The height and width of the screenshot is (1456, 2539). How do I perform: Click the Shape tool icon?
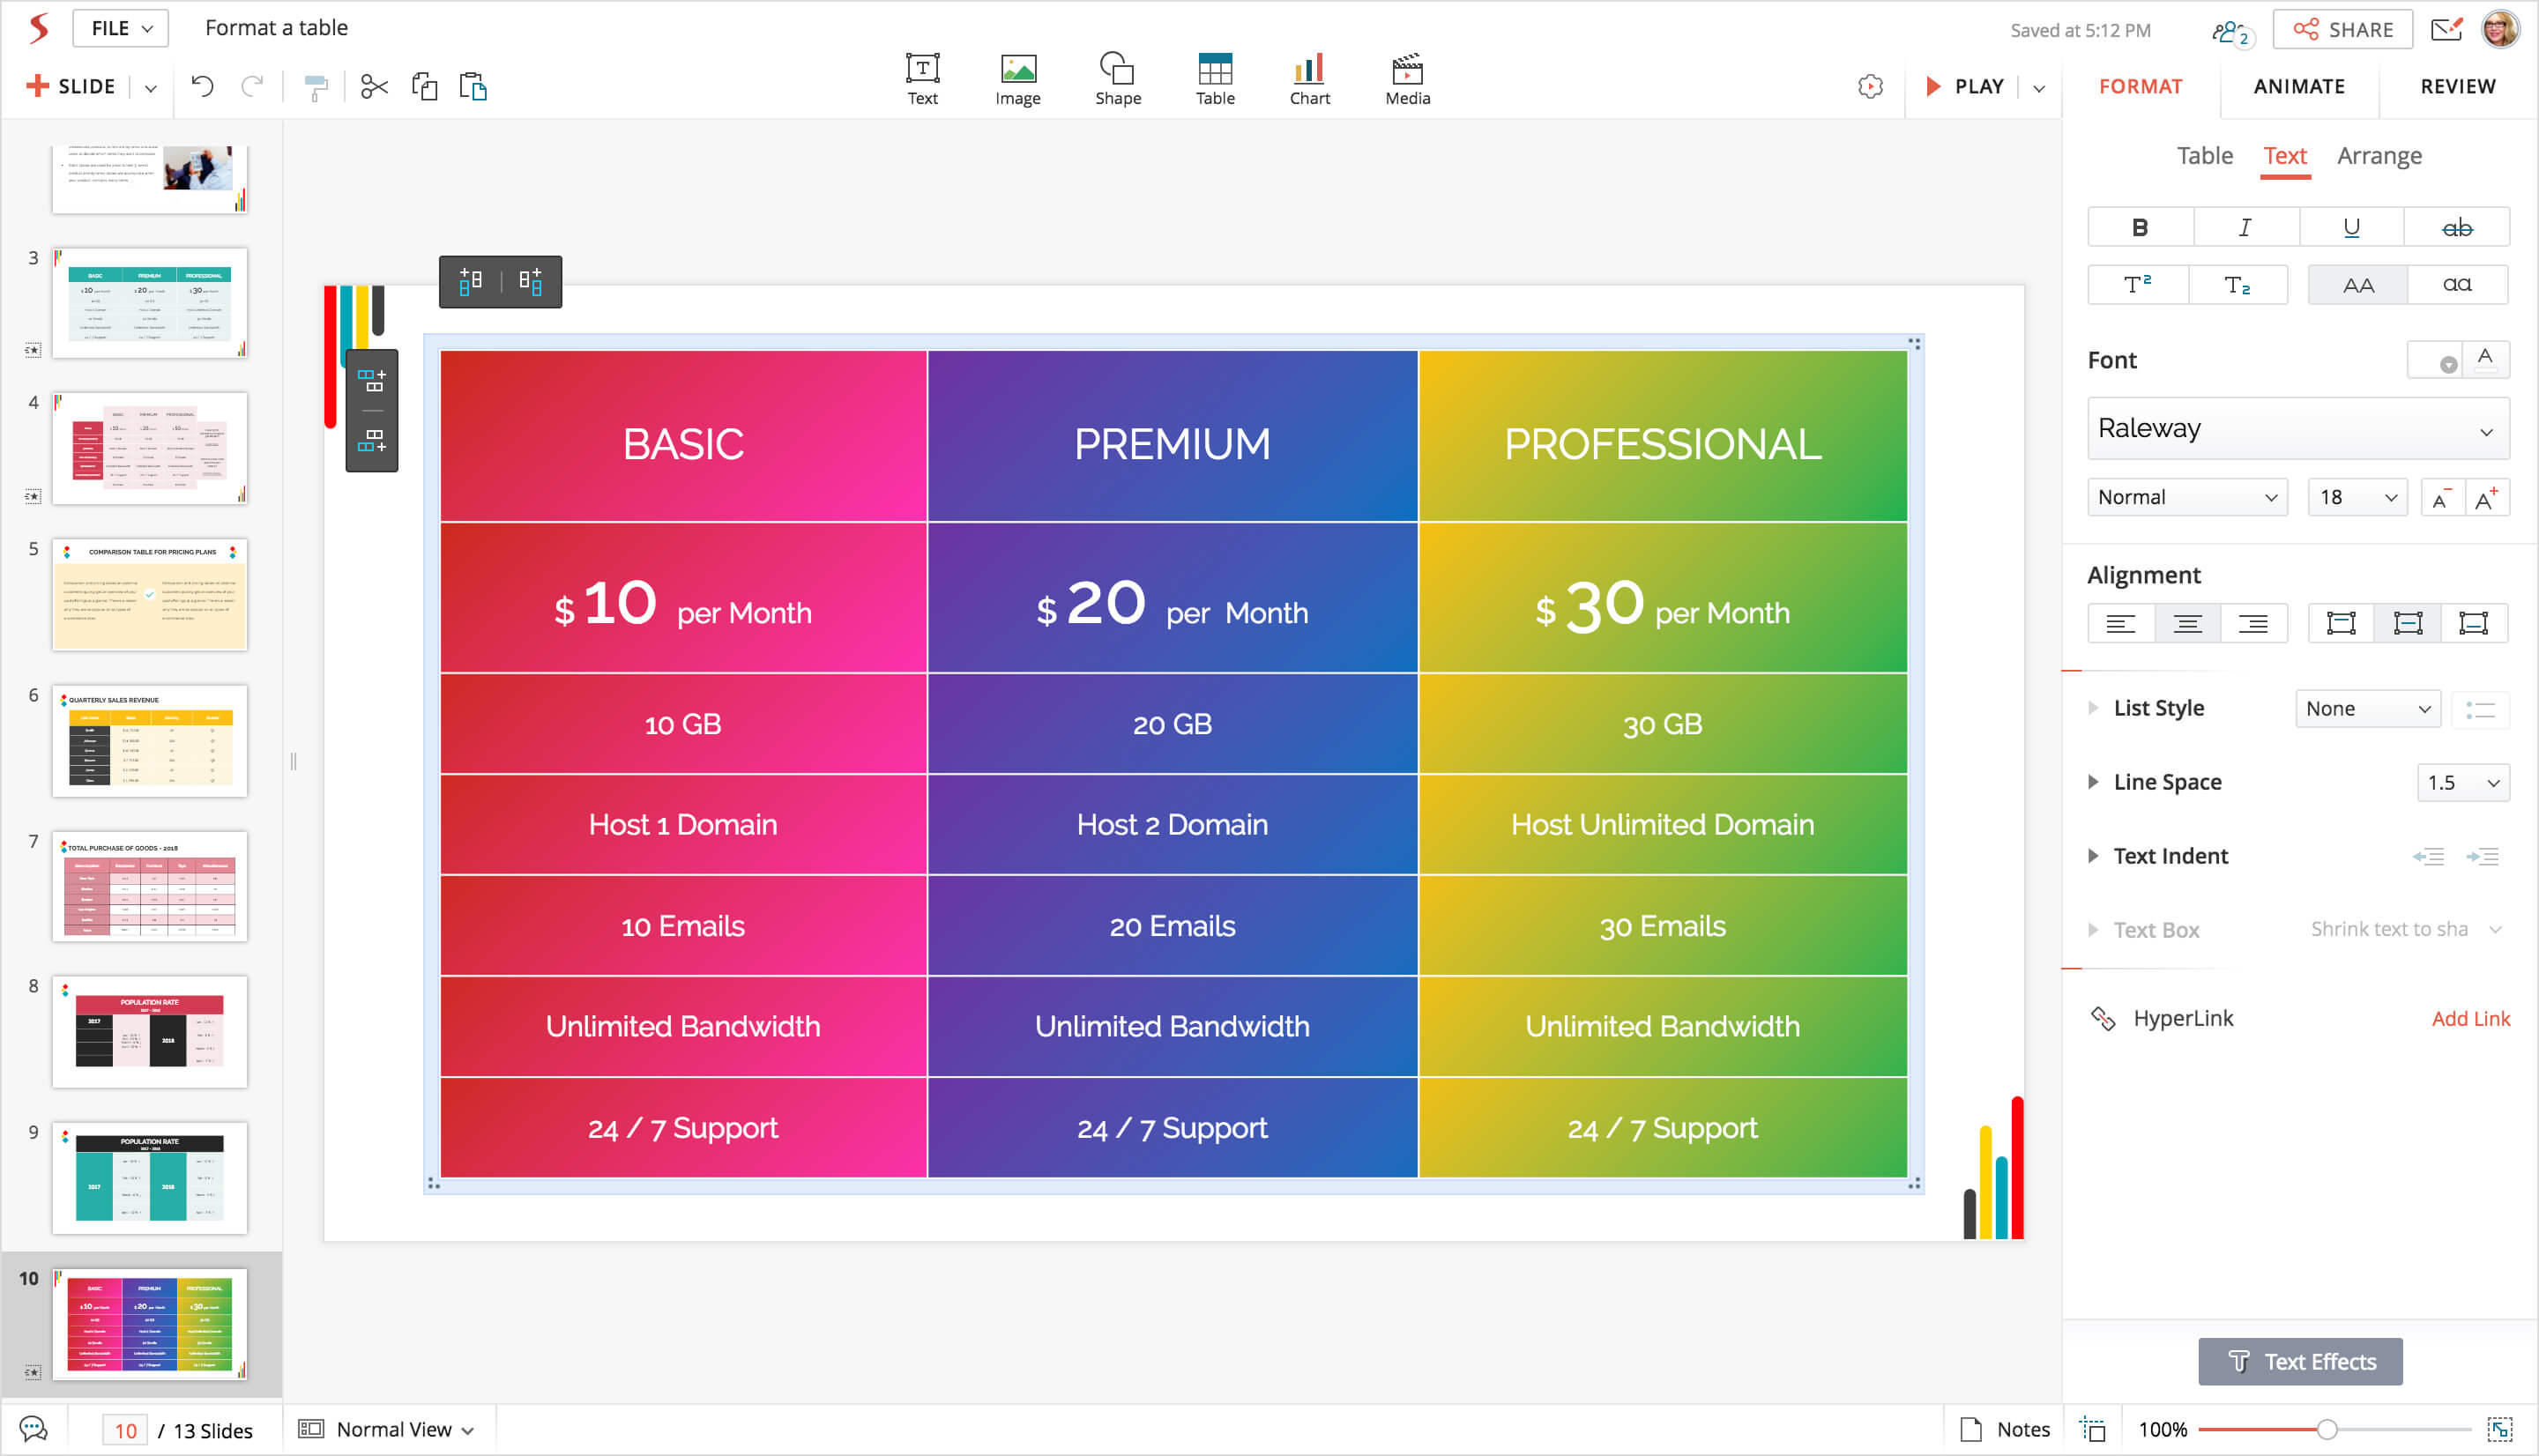coord(1117,78)
